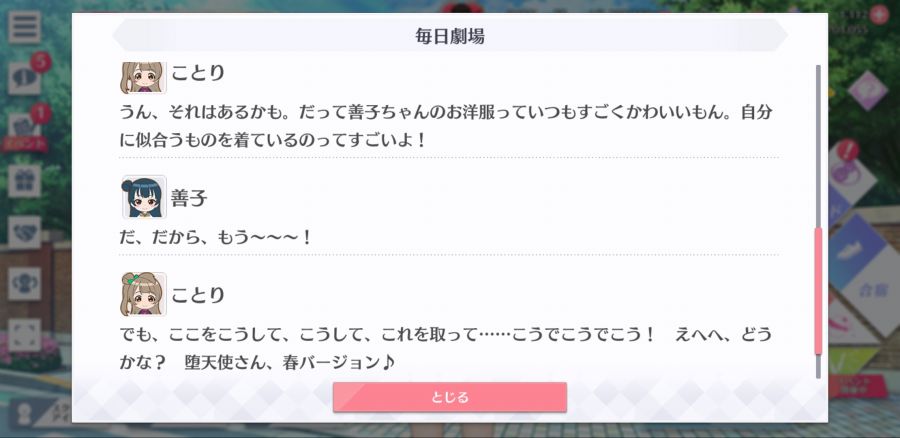Viewport: 900px width, 438px height.
Task: Open the handshake friends icon
Action: pyautogui.click(x=24, y=232)
